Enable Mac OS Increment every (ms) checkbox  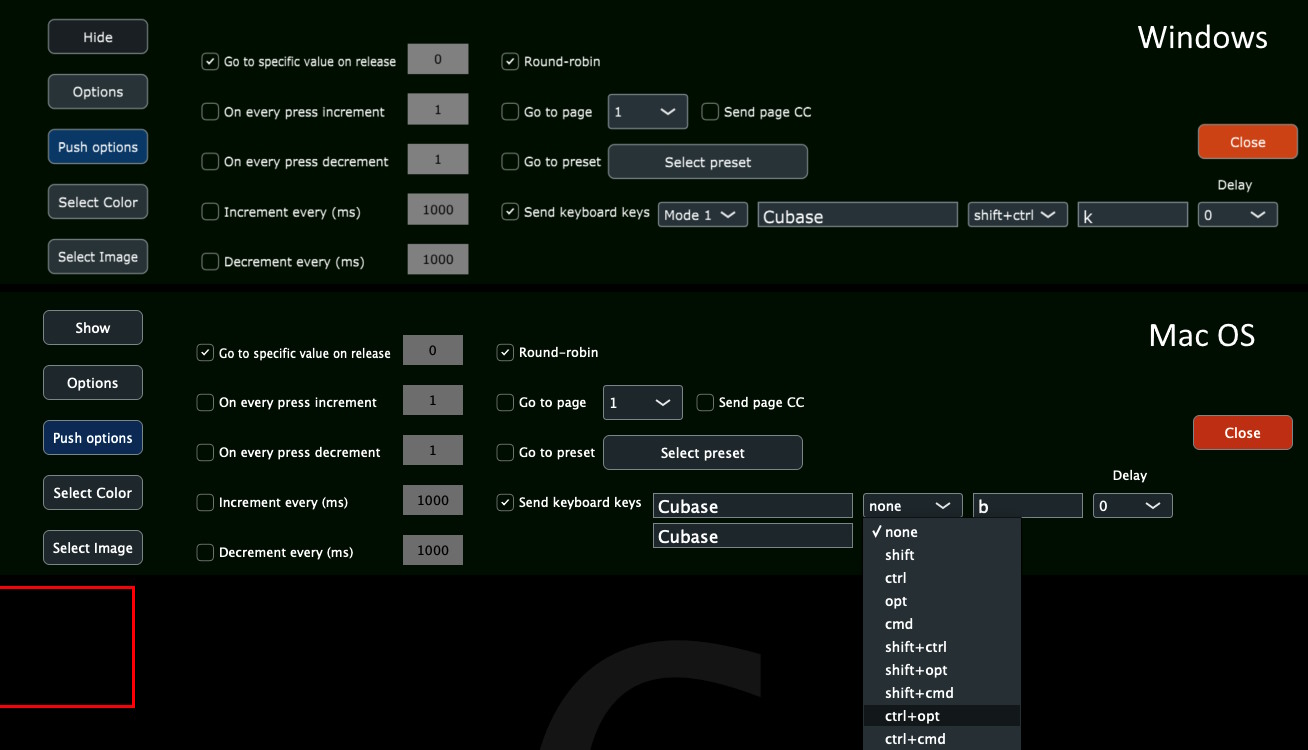(x=205, y=502)
